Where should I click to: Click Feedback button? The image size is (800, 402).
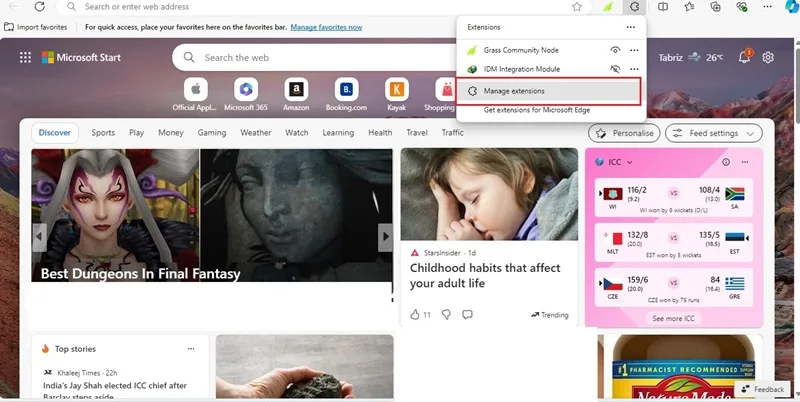coord(763,389)
